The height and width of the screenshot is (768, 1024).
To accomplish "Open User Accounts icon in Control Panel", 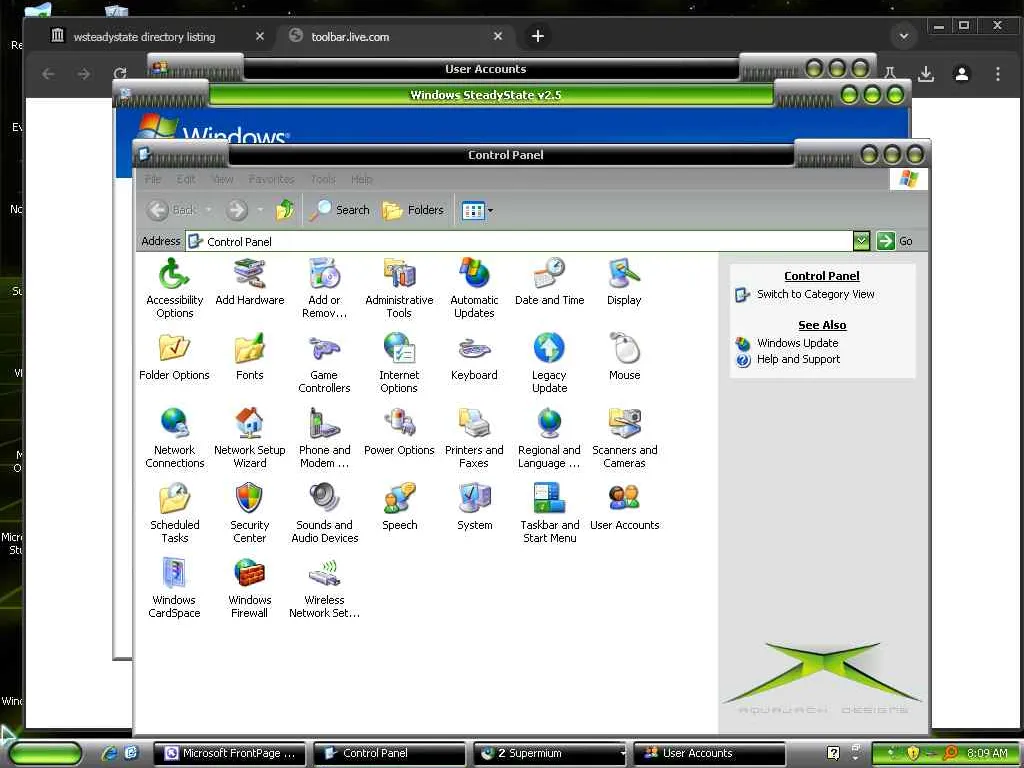I will [x=624, y=507].
